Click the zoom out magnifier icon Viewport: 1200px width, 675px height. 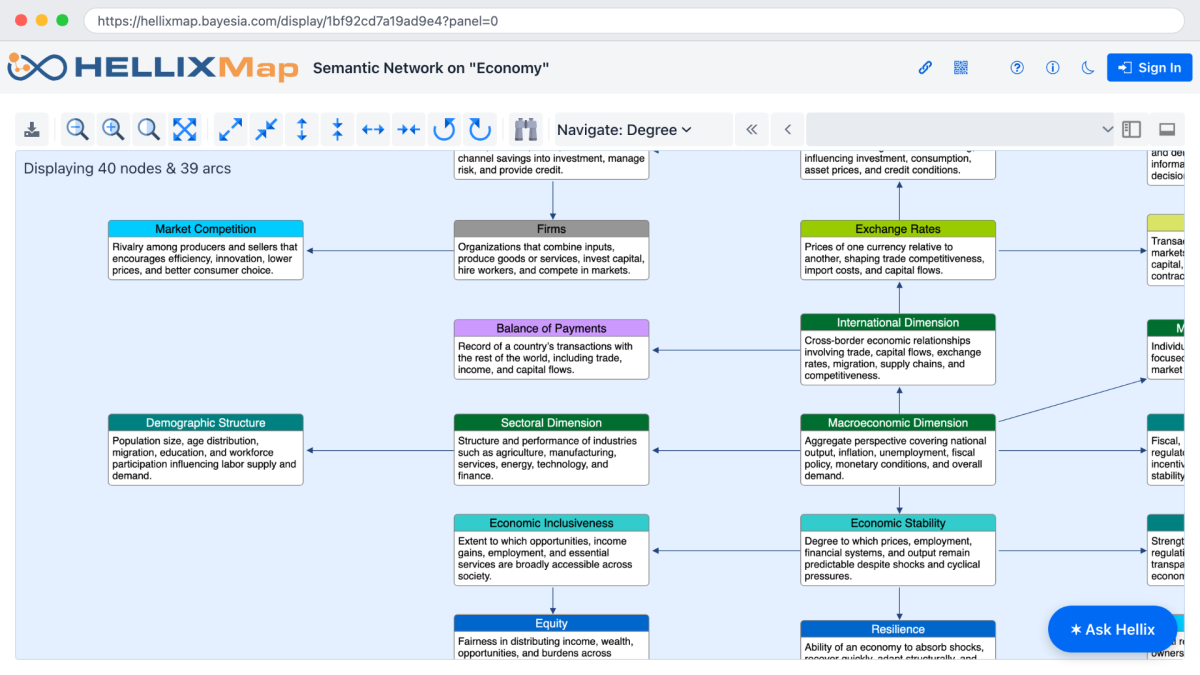(77, 129)
